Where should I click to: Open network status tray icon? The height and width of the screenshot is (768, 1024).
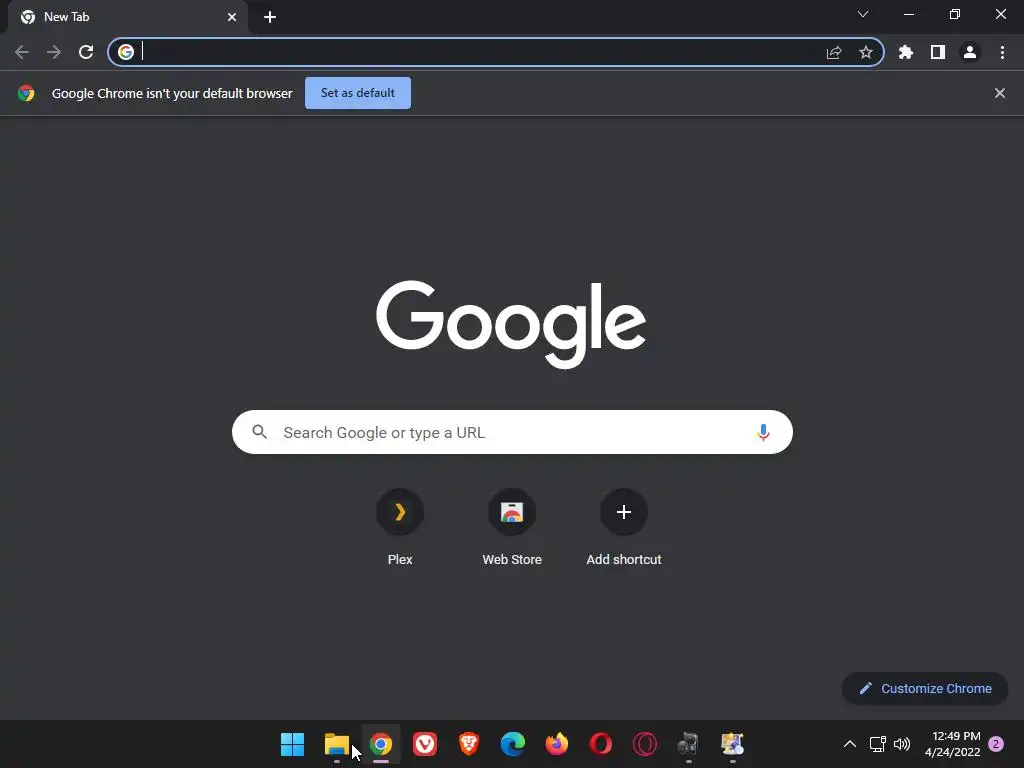tap(877, 744)
